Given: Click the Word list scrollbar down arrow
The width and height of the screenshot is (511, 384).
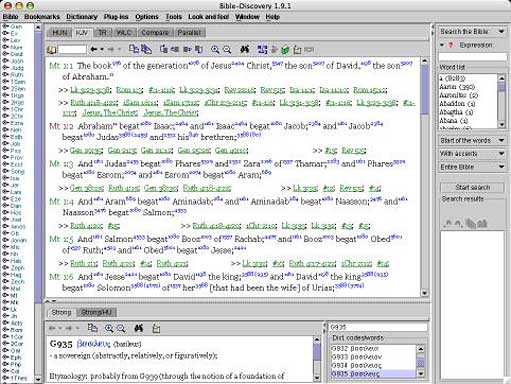Looking at the screenshot, I should 502,125.
